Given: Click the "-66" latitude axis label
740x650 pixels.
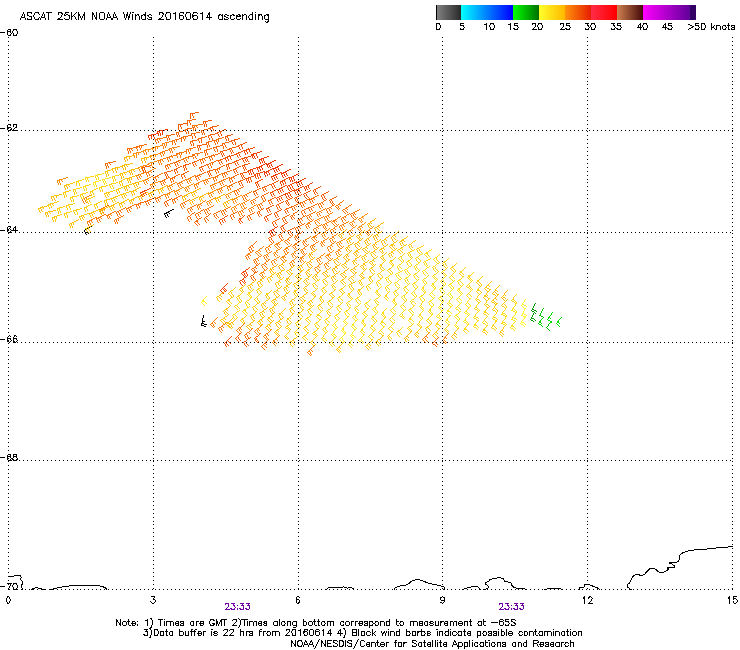Looking at the screenshot, I should point(10,339).
